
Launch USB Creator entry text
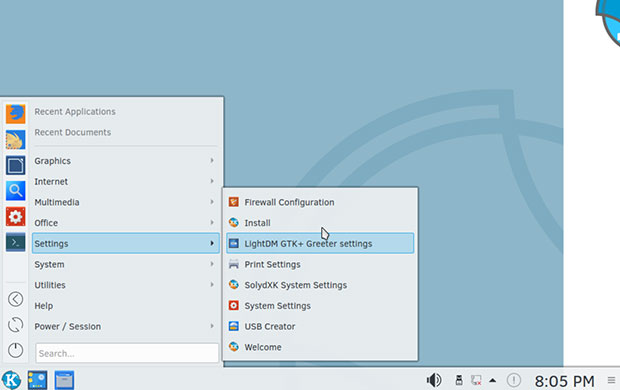[x=270, y=326]
